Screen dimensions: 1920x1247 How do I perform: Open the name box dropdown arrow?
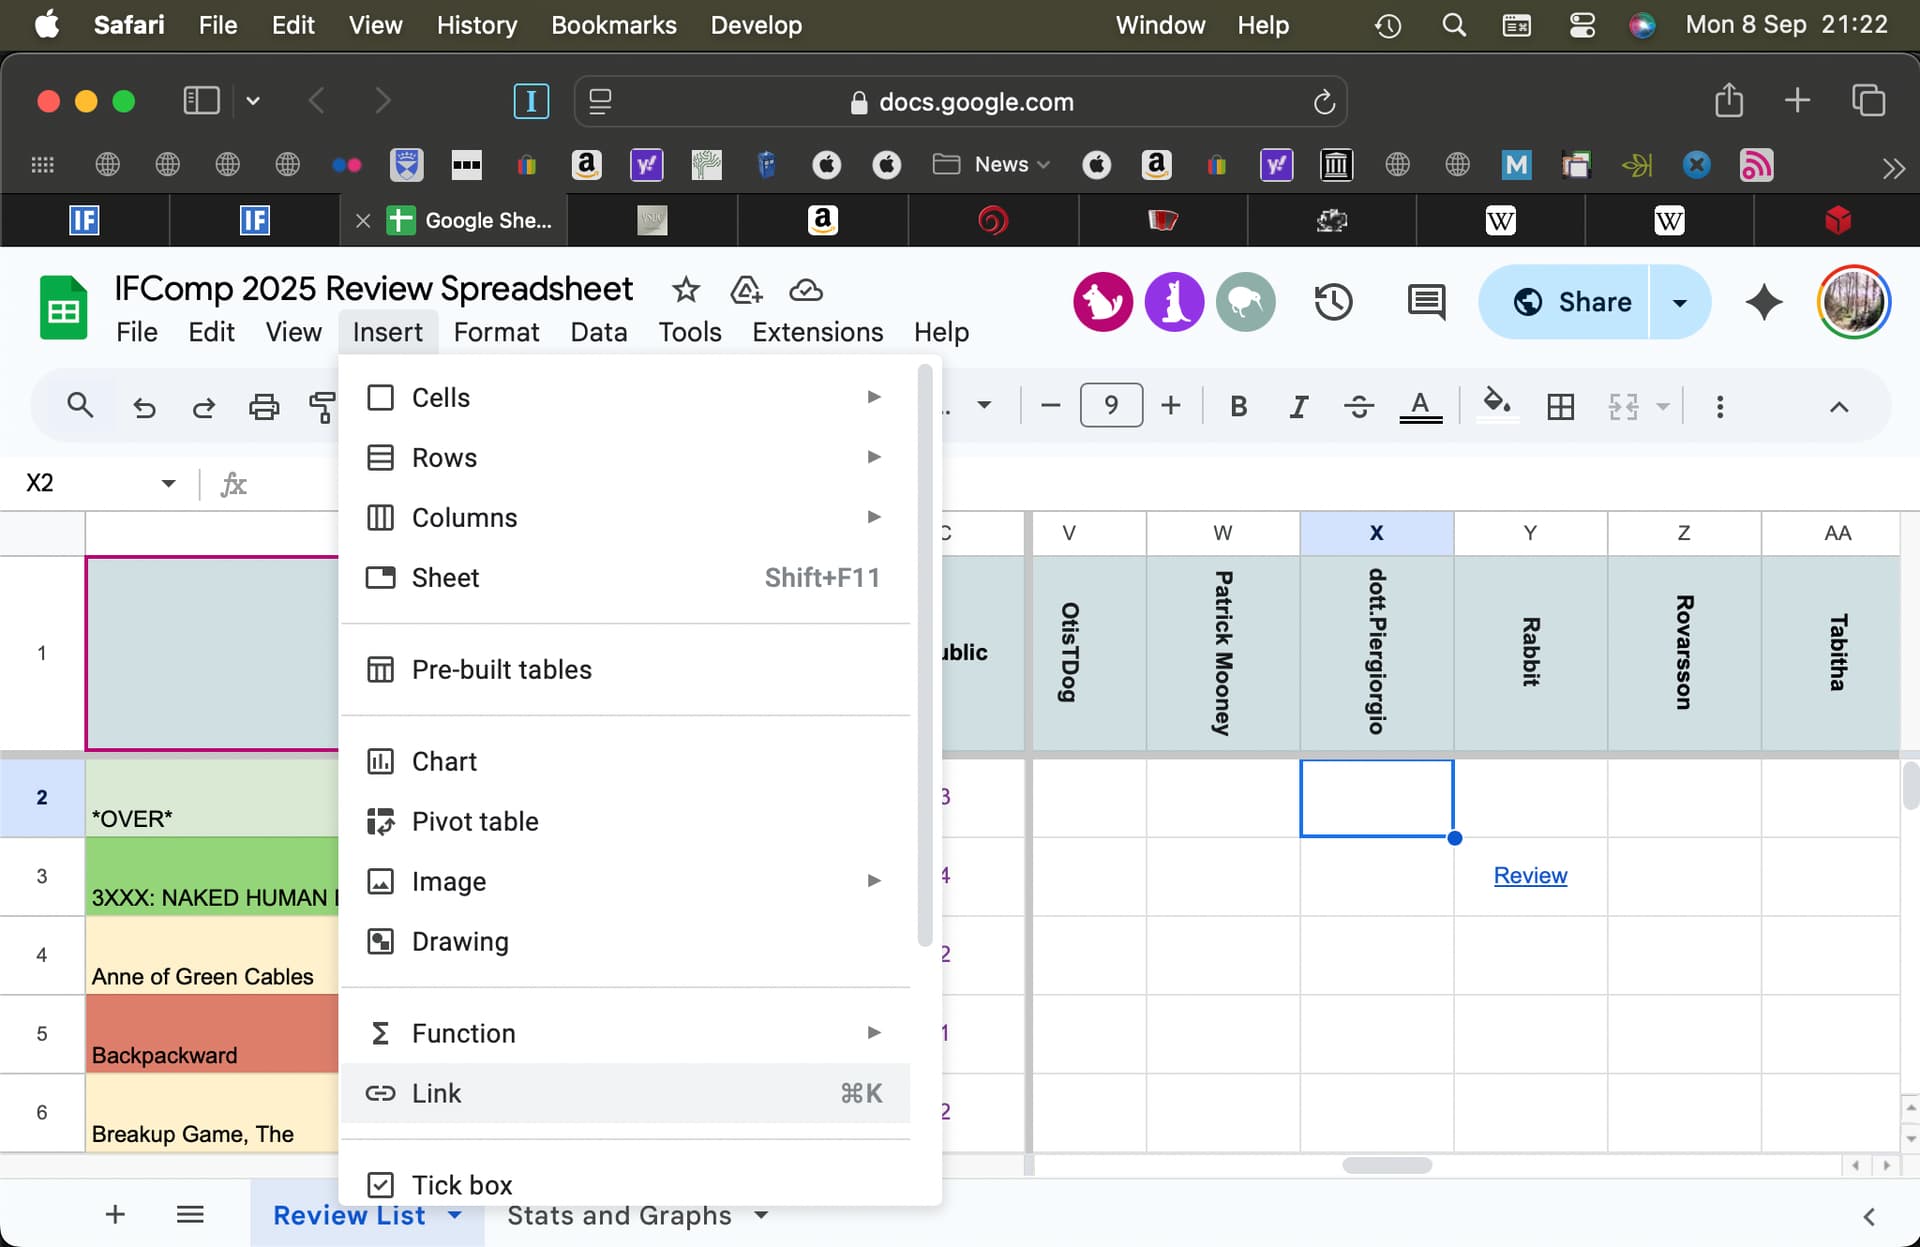point(168,484)
